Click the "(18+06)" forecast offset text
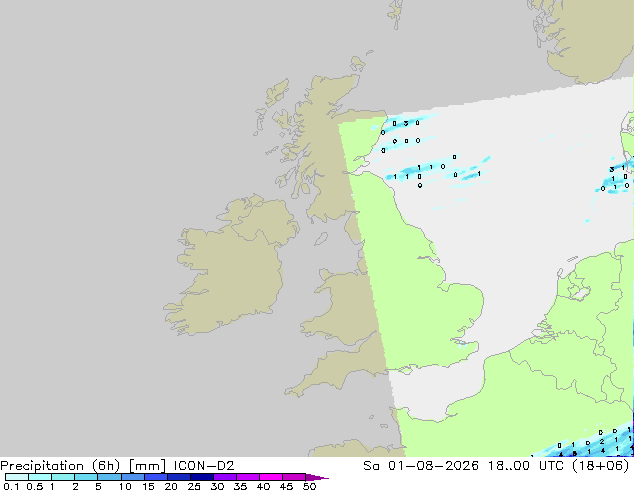634x490 pixels. (601, 466)
